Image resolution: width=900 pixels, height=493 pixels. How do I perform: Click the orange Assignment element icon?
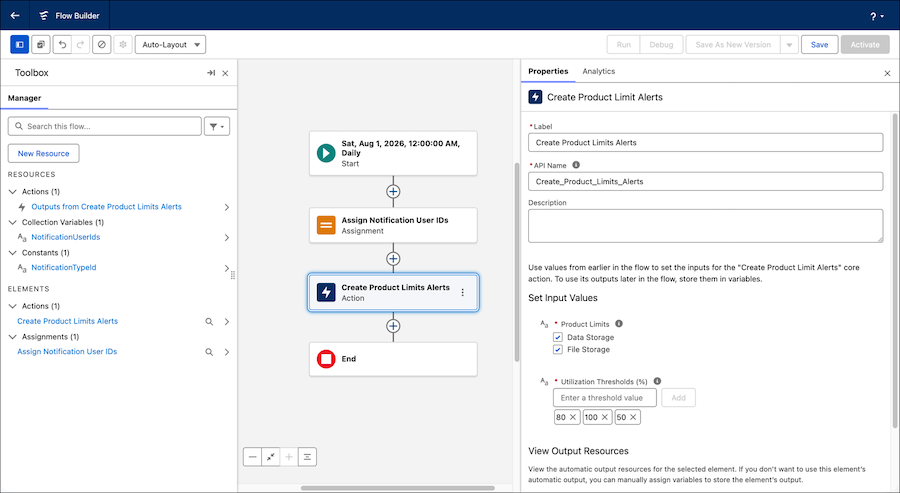(x=326, y=225)
